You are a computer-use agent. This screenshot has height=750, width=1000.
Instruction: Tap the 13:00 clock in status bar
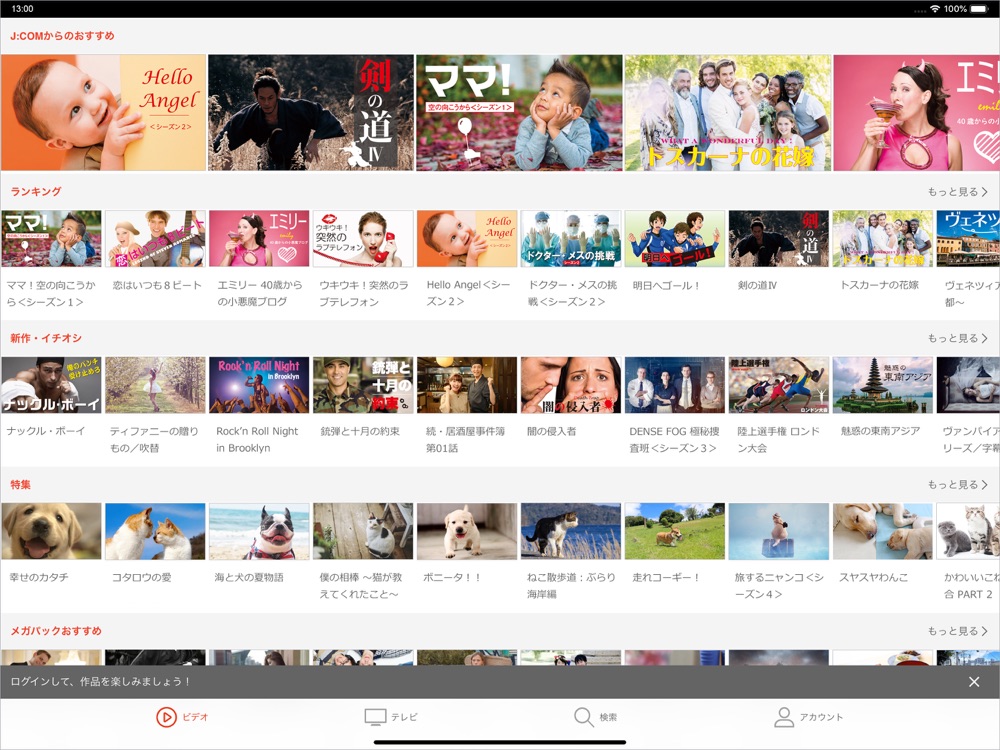[22, 8]
